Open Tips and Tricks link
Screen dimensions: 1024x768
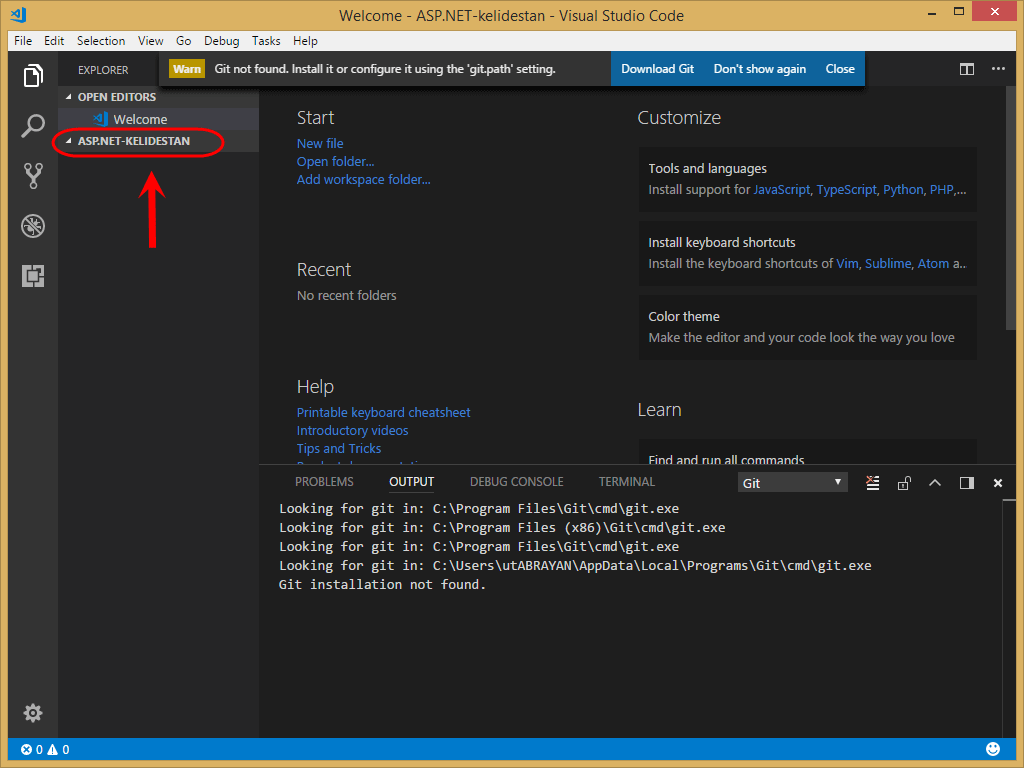pos(339,449)
